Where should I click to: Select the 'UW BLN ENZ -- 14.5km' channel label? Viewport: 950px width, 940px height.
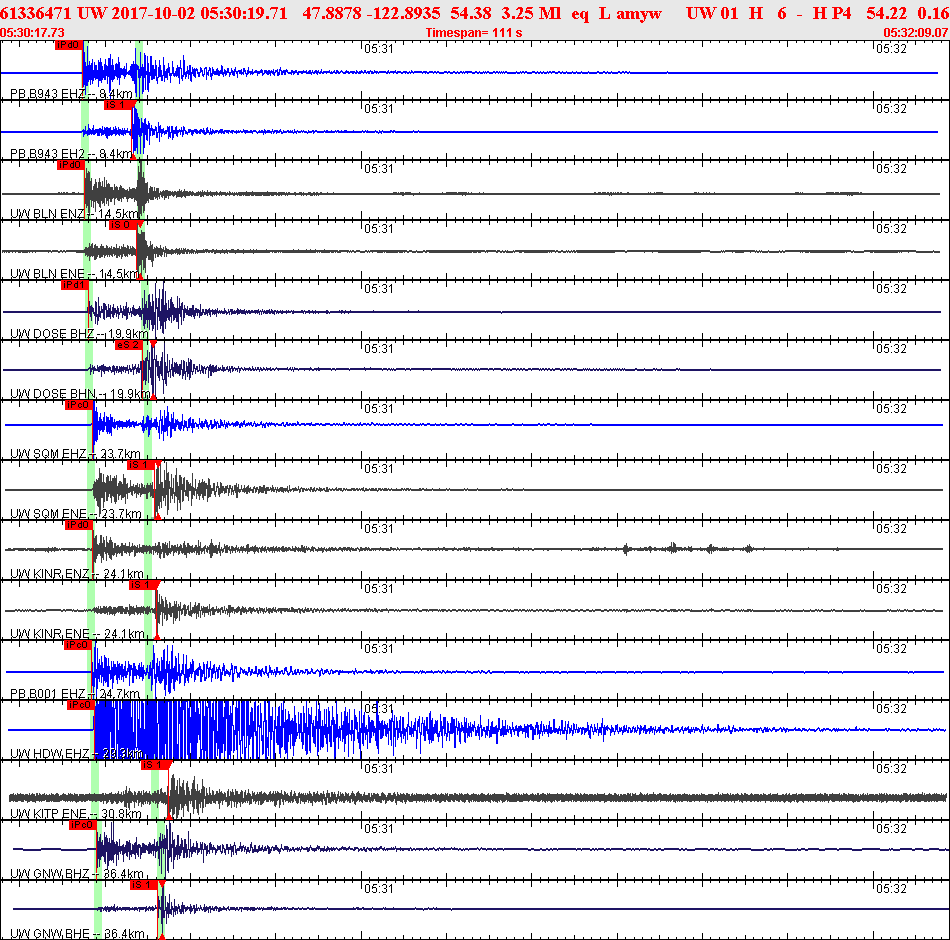(75, 214)
